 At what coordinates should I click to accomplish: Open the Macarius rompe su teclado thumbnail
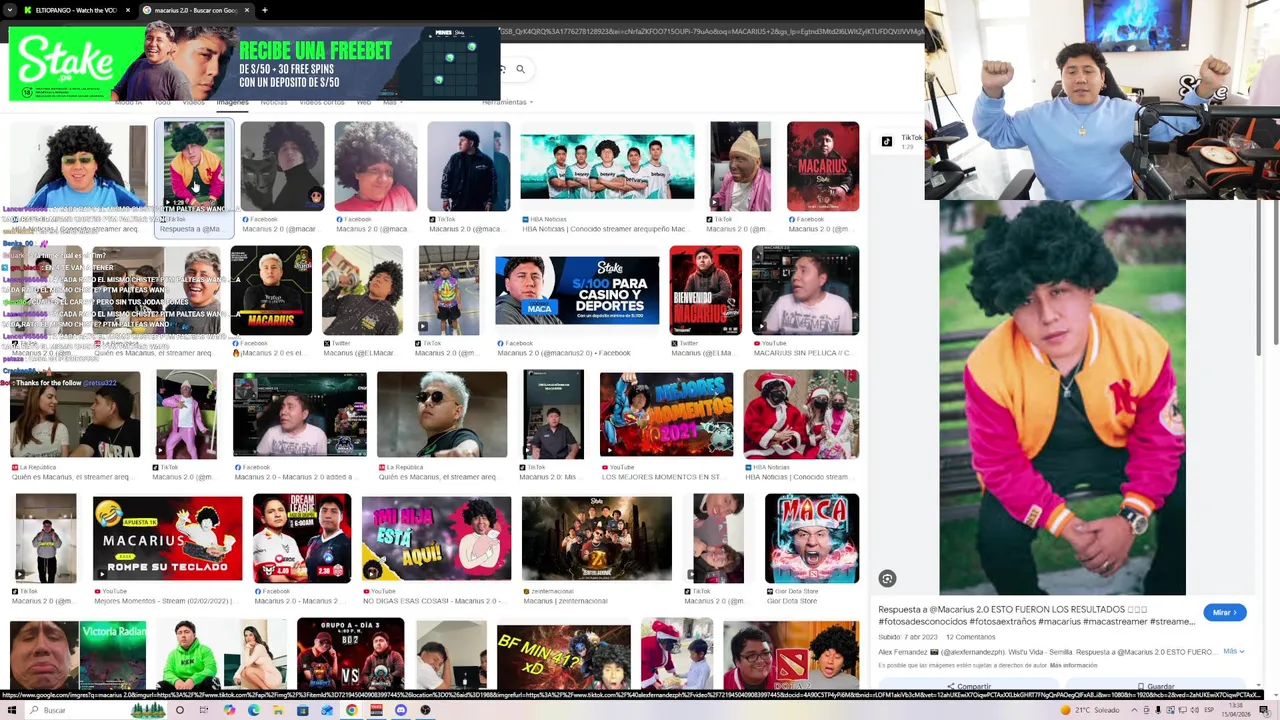[x=167, y=538]
